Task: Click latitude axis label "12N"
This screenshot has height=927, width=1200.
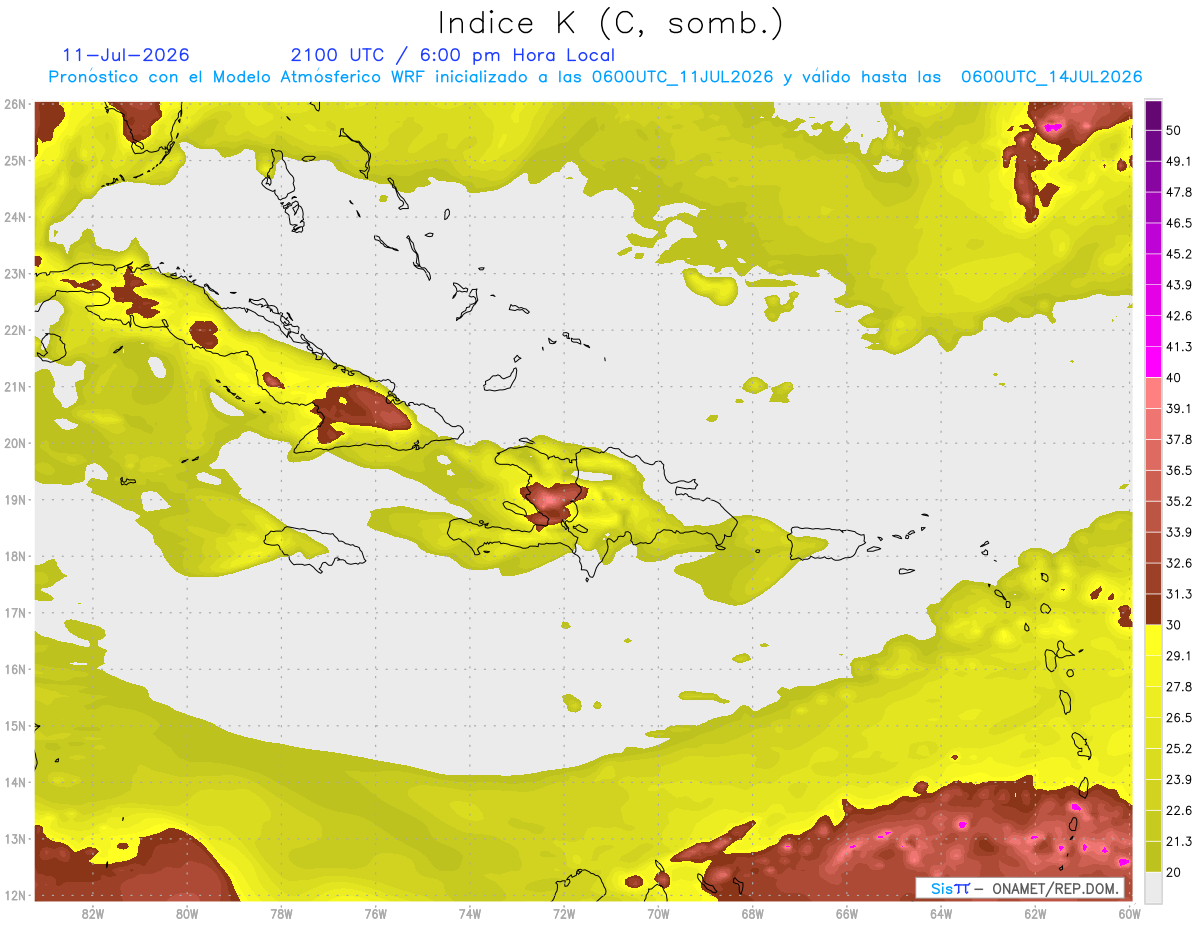Action: (14, 895)
